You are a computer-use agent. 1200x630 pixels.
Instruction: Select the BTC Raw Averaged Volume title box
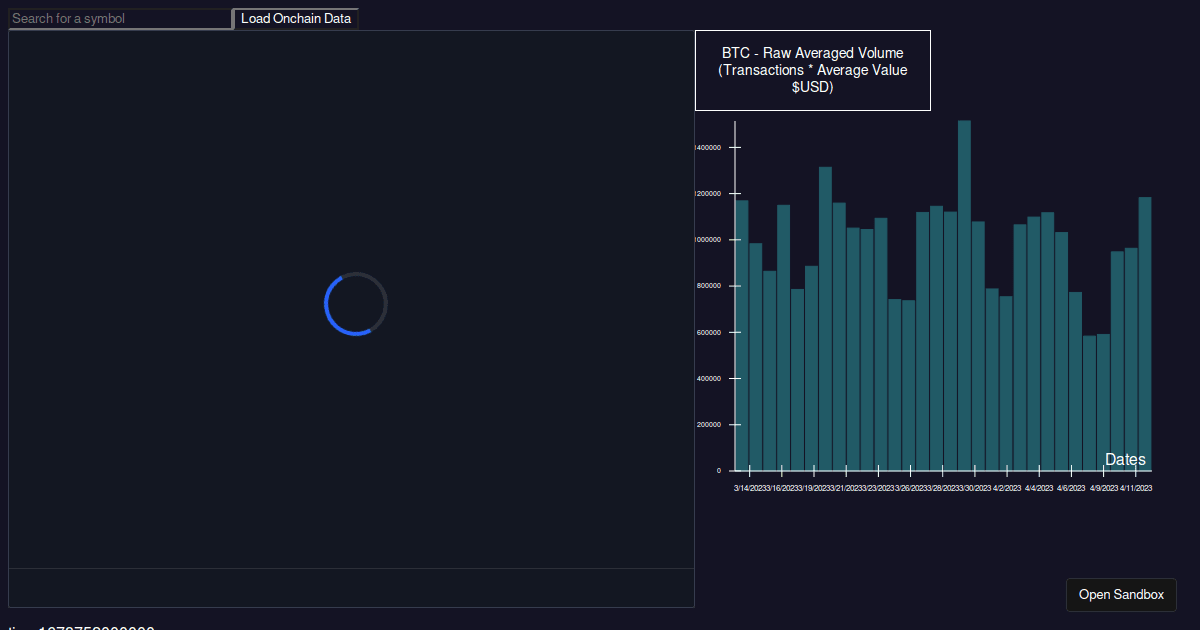point(812,70)
